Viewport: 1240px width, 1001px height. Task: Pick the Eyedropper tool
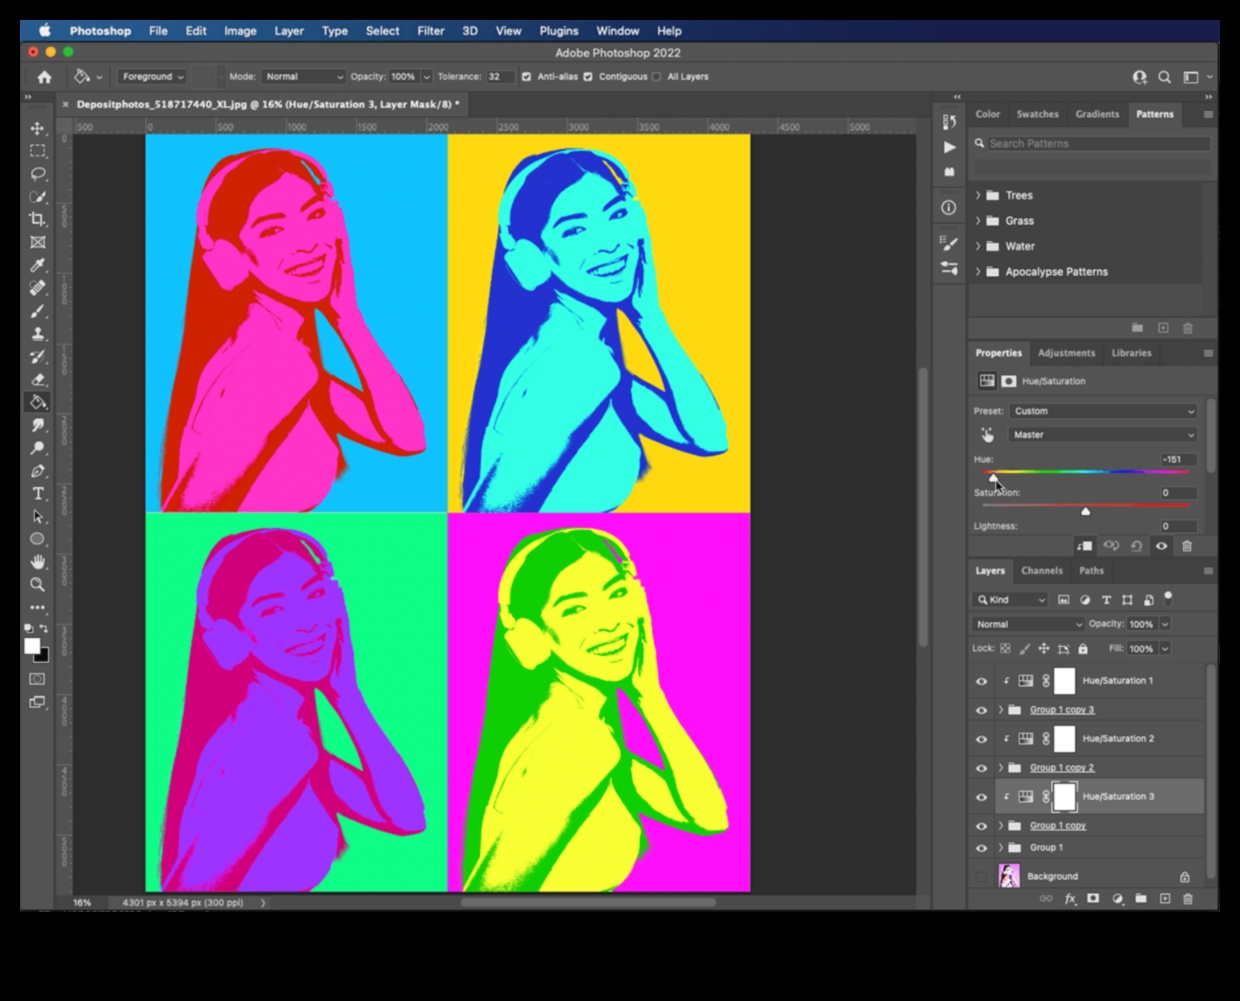click(38, 265)
